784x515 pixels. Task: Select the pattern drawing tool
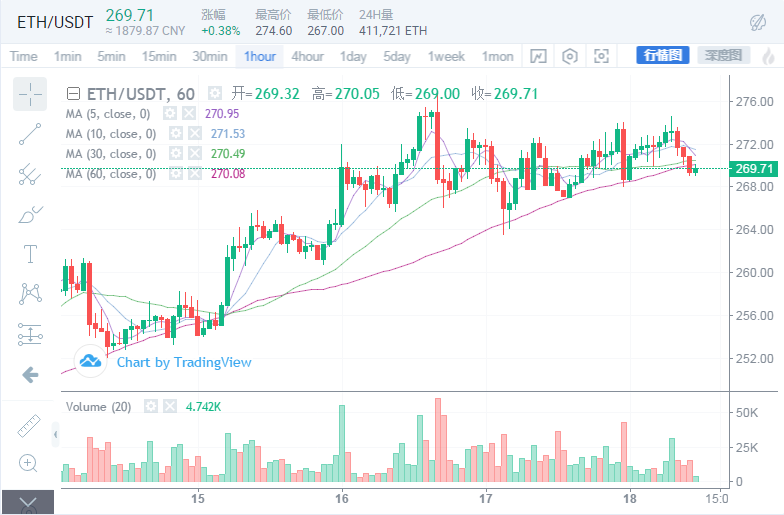[x=30, y=294]
